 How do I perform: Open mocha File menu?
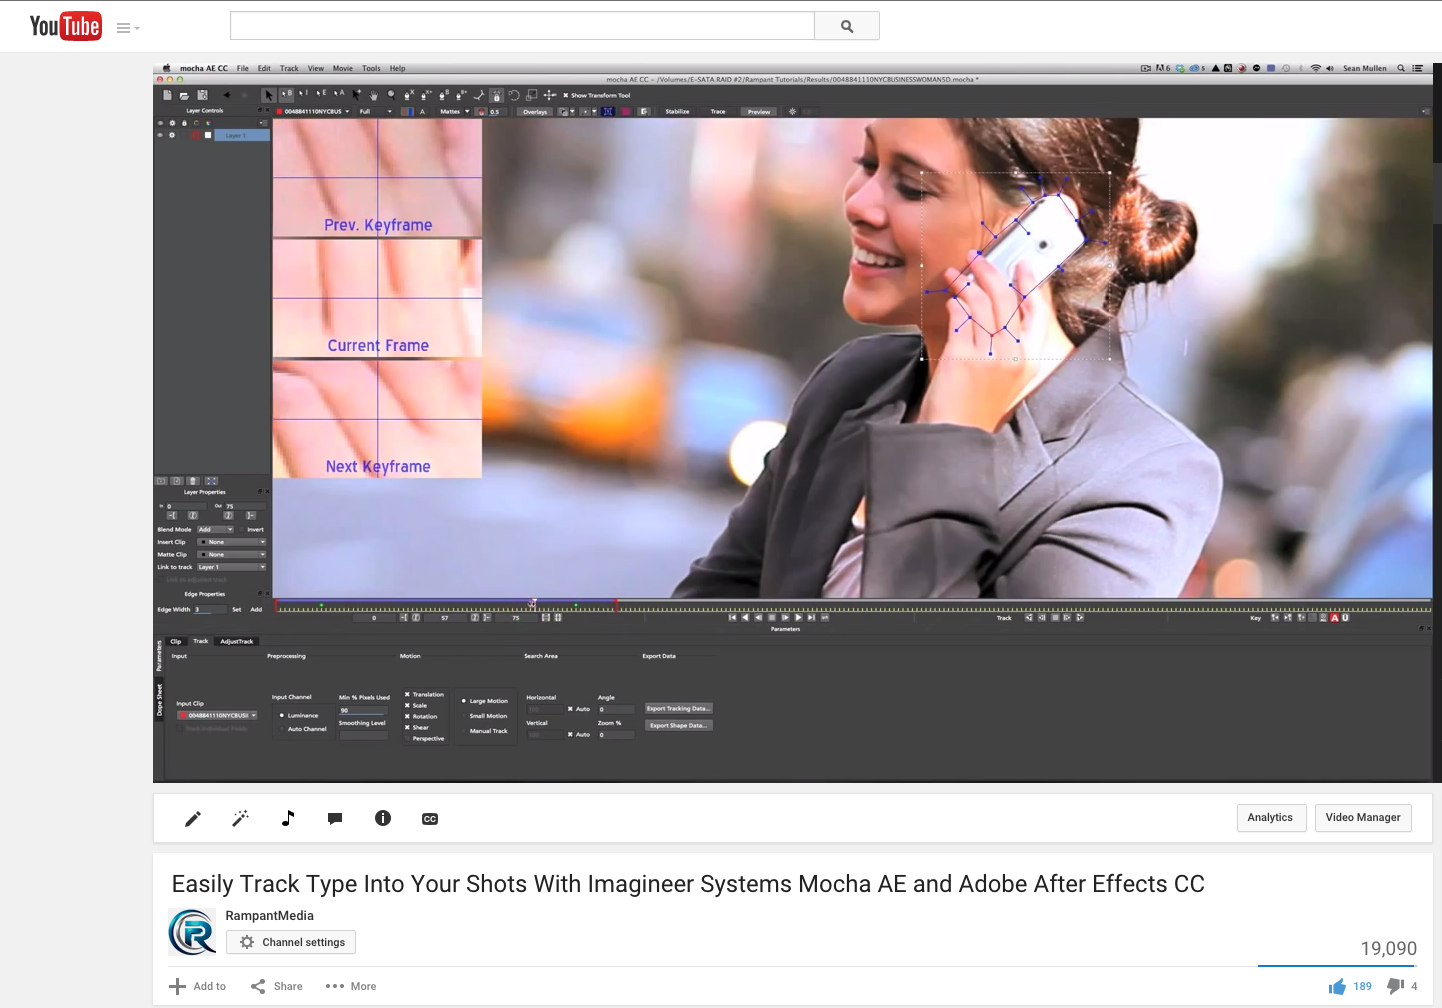click(243, 69)
